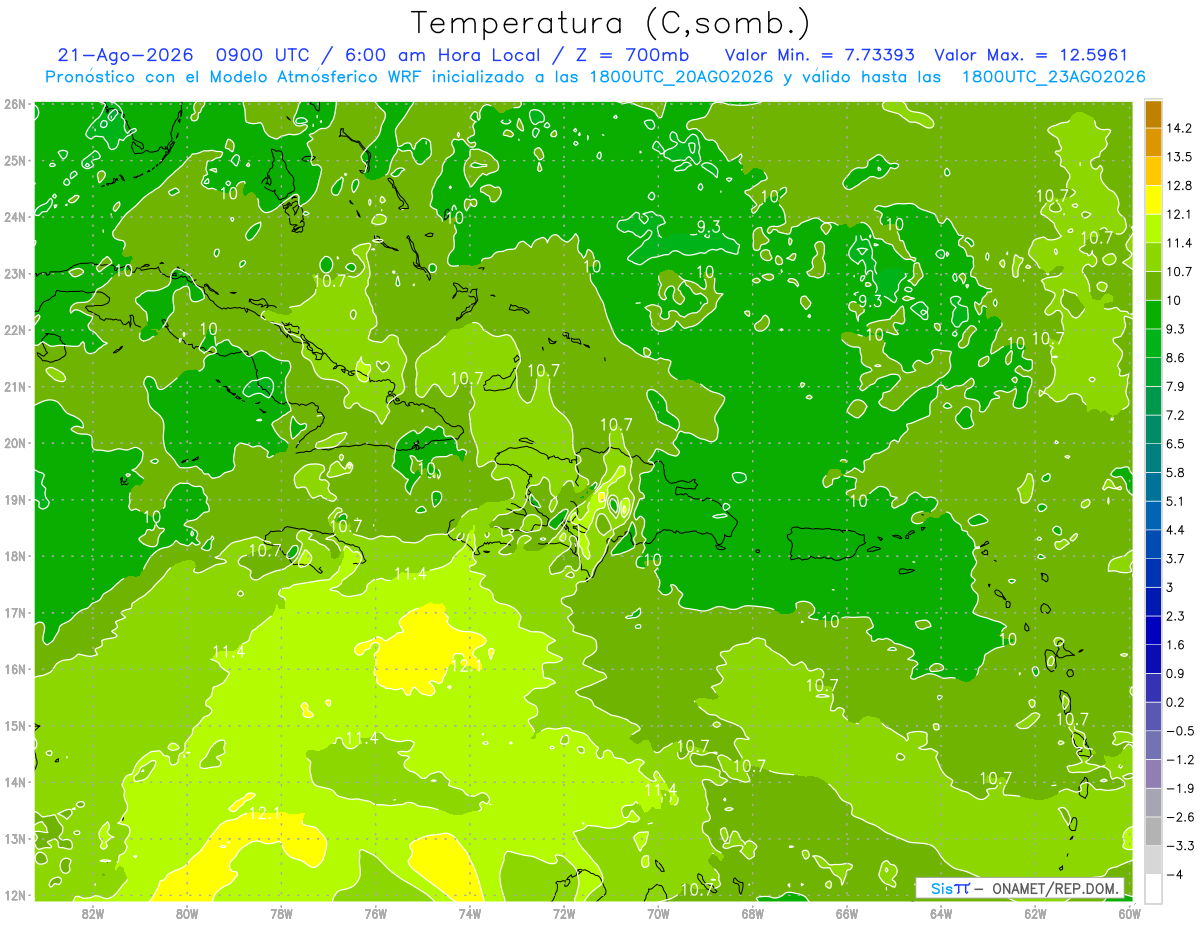Click the "72W" longitude axis label
This screenshot has width=1200, height=927.
[564, 913]
